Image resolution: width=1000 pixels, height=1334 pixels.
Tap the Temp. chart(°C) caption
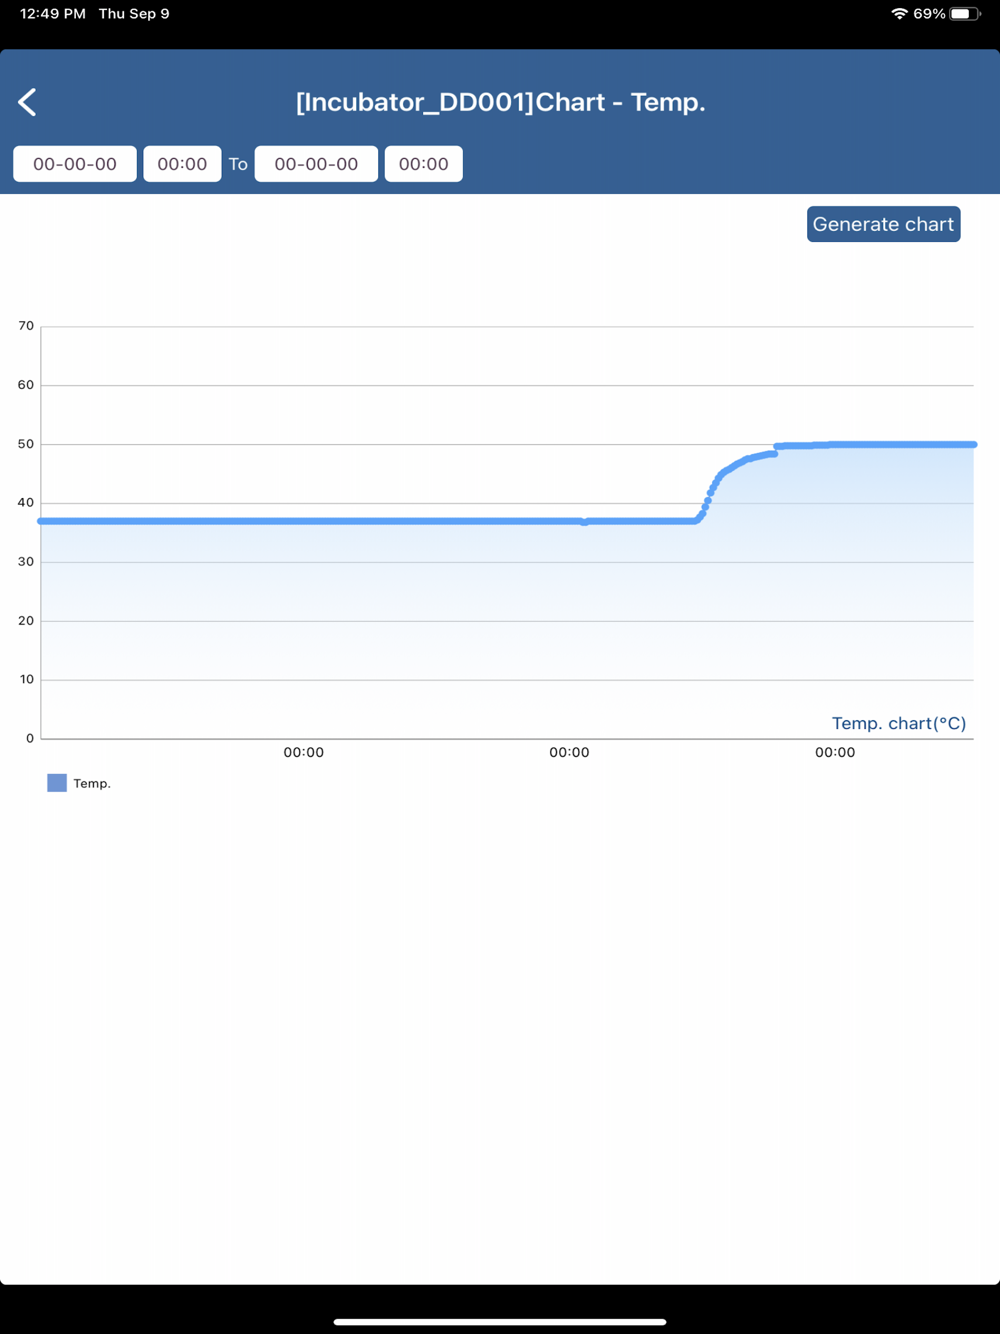[x=899, y=723]
